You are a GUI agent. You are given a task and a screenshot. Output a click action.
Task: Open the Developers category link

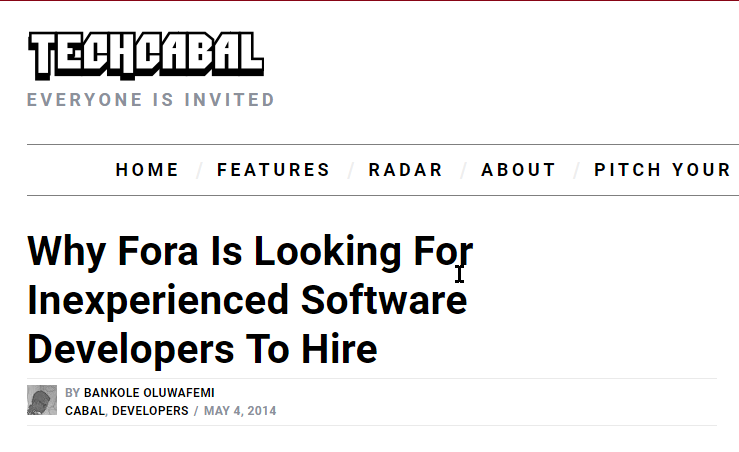(x=150, y=411)
